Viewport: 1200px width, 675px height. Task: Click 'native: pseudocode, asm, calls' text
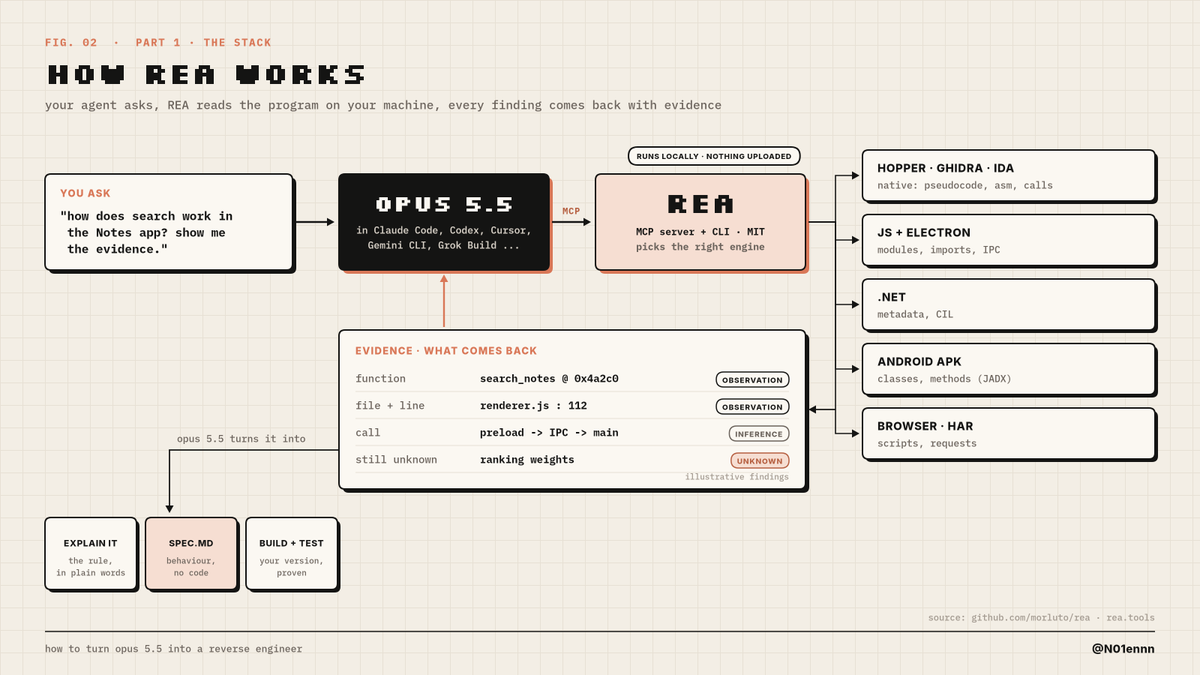click(x=965, y=185)
